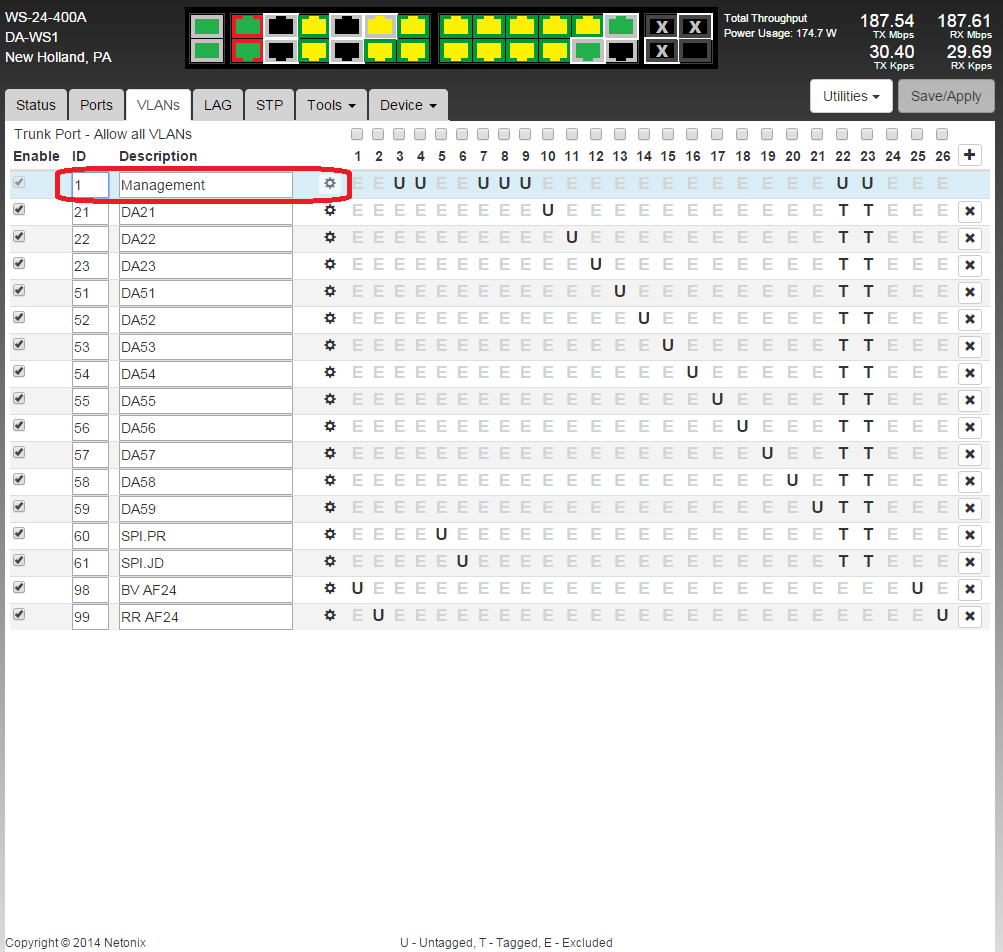Switch to the Status tab
Image resolution: width=1003 pixels, height=952 pixels.
(x=36, y=105)
